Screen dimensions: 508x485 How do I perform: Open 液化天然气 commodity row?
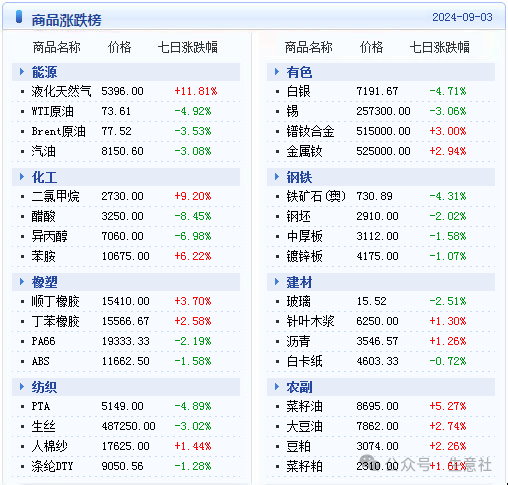(126, 91)
